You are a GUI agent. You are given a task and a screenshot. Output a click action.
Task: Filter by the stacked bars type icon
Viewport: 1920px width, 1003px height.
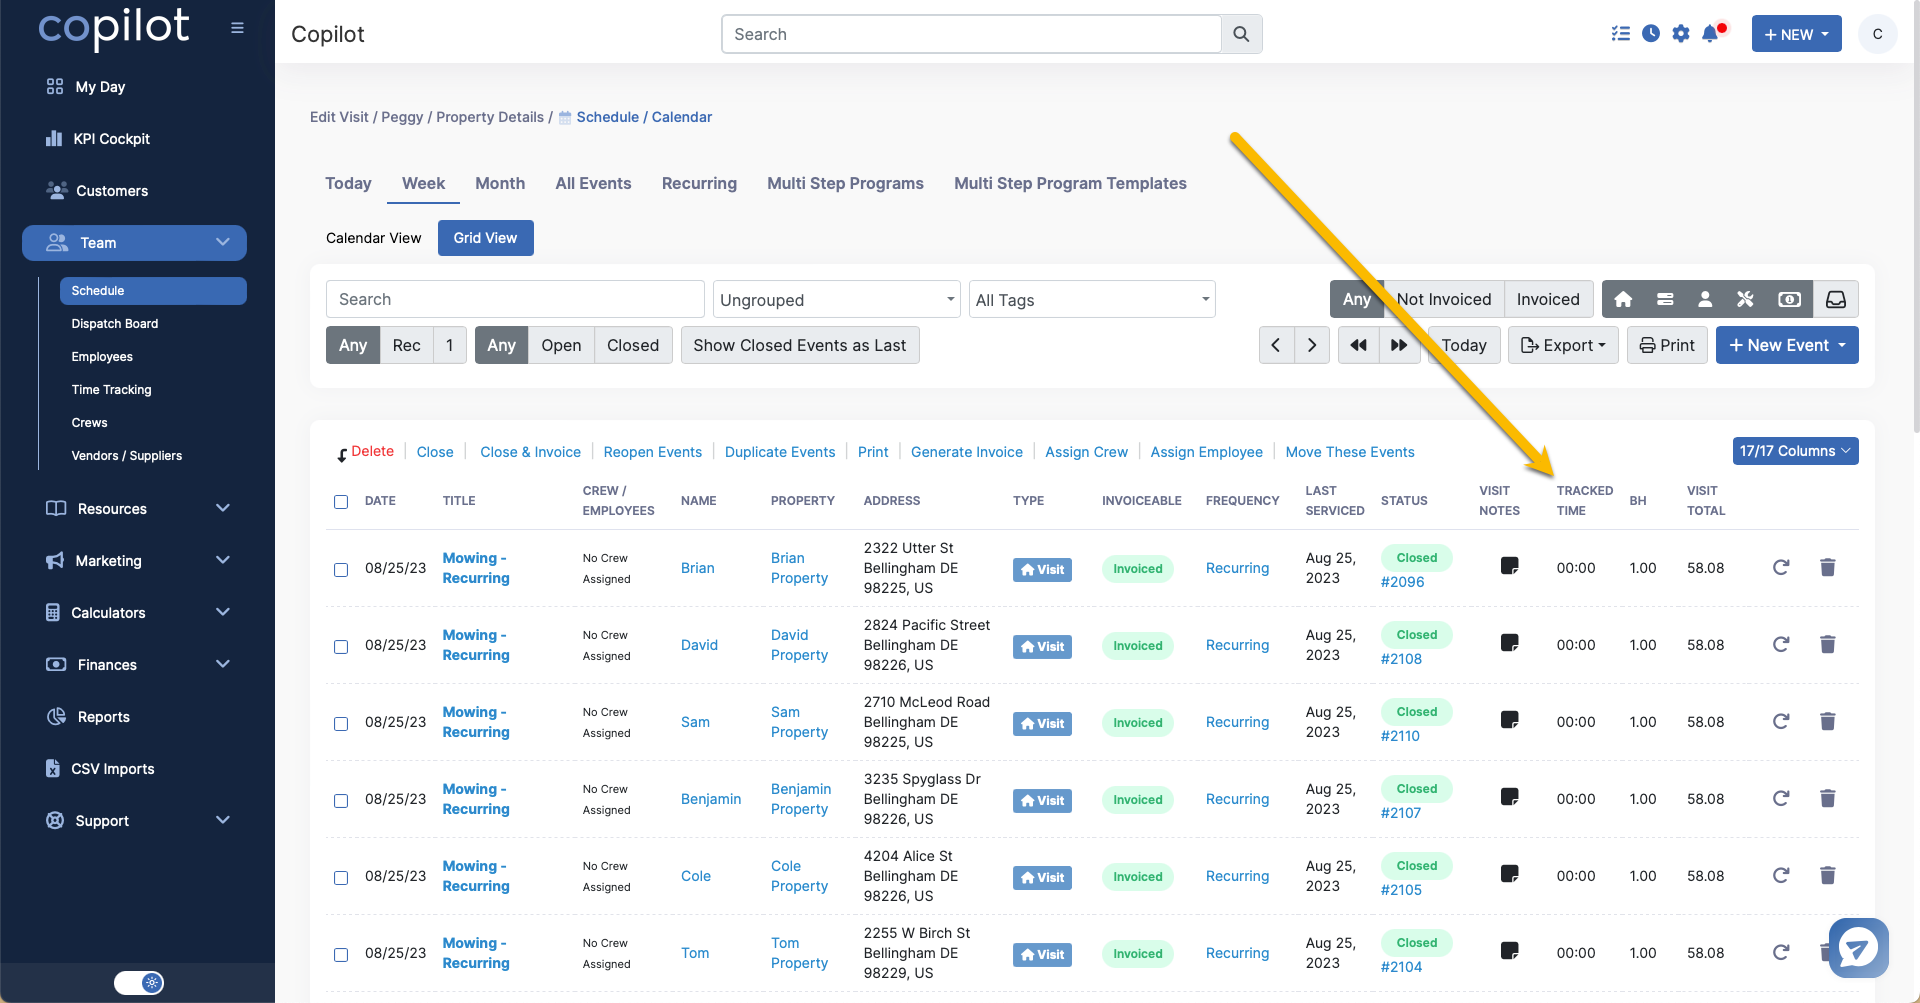(x=1665, y=299)
